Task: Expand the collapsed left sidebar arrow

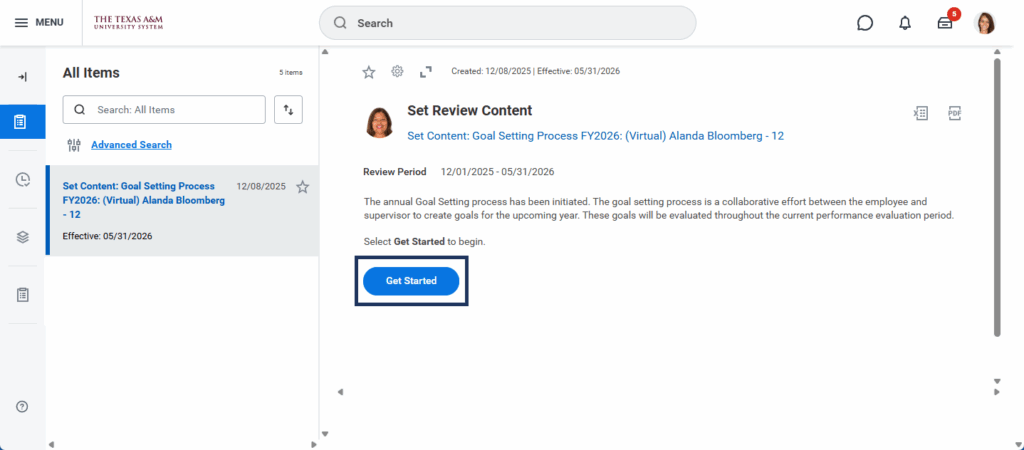Action: point(22,77)
